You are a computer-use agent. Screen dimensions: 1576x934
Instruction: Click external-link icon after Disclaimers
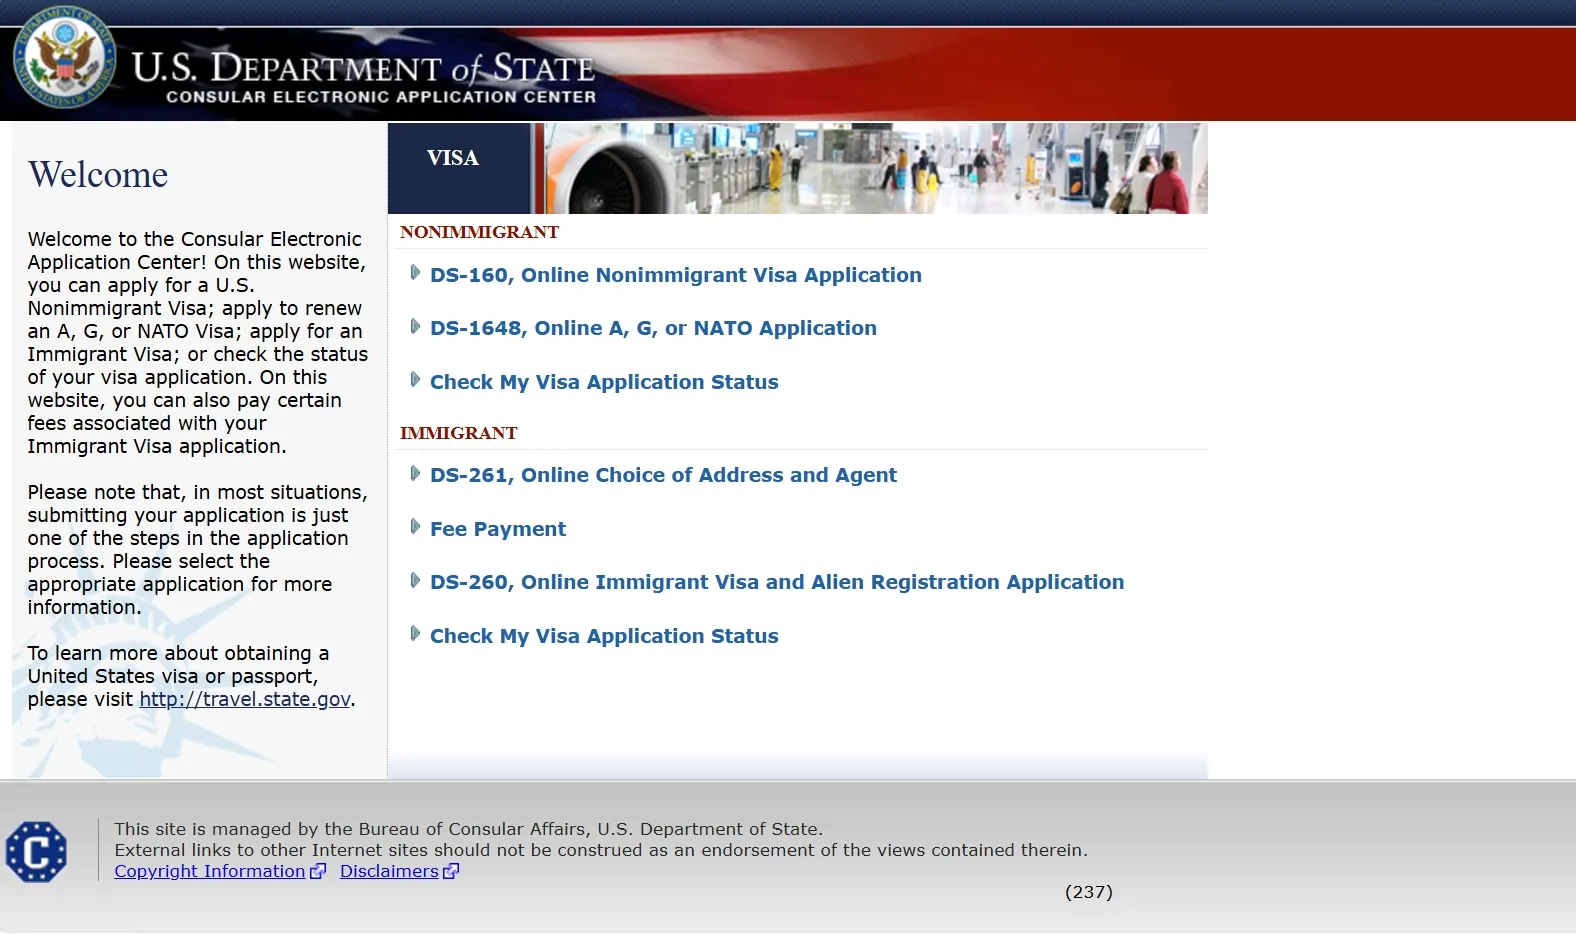point(451,871)
